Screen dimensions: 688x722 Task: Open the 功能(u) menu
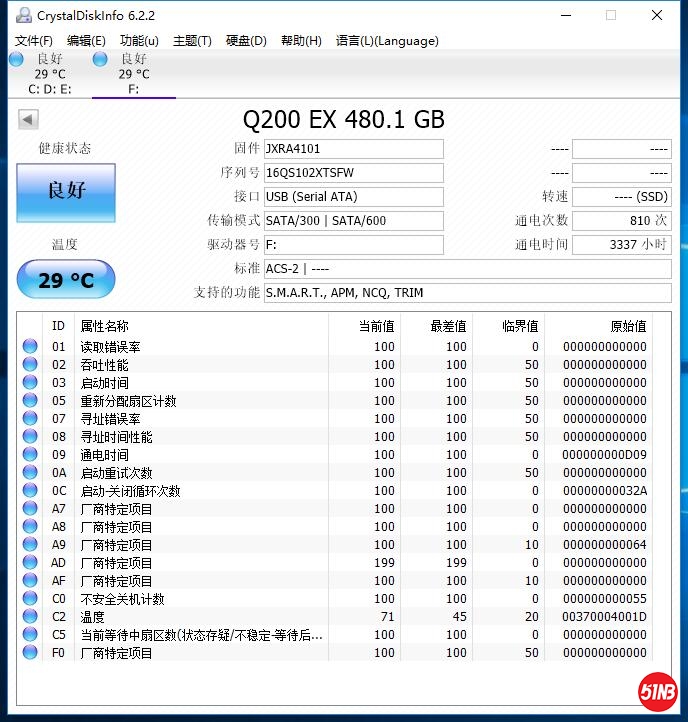click(x=139, y=41)
